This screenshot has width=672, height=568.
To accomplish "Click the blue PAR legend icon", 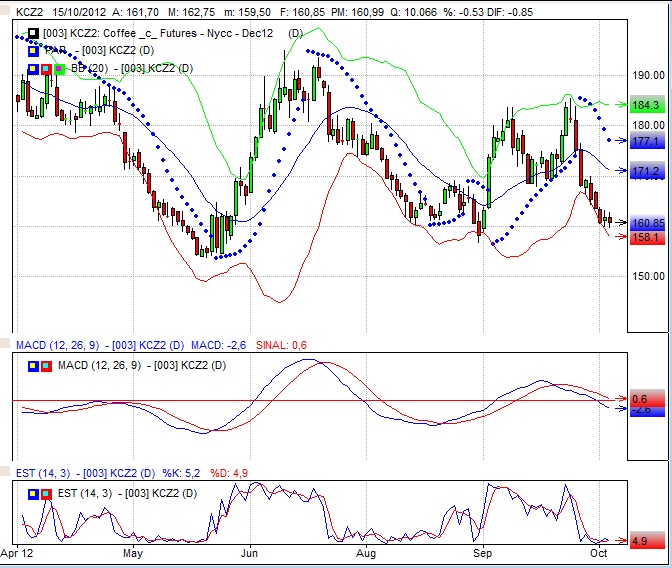I will 33,50.
